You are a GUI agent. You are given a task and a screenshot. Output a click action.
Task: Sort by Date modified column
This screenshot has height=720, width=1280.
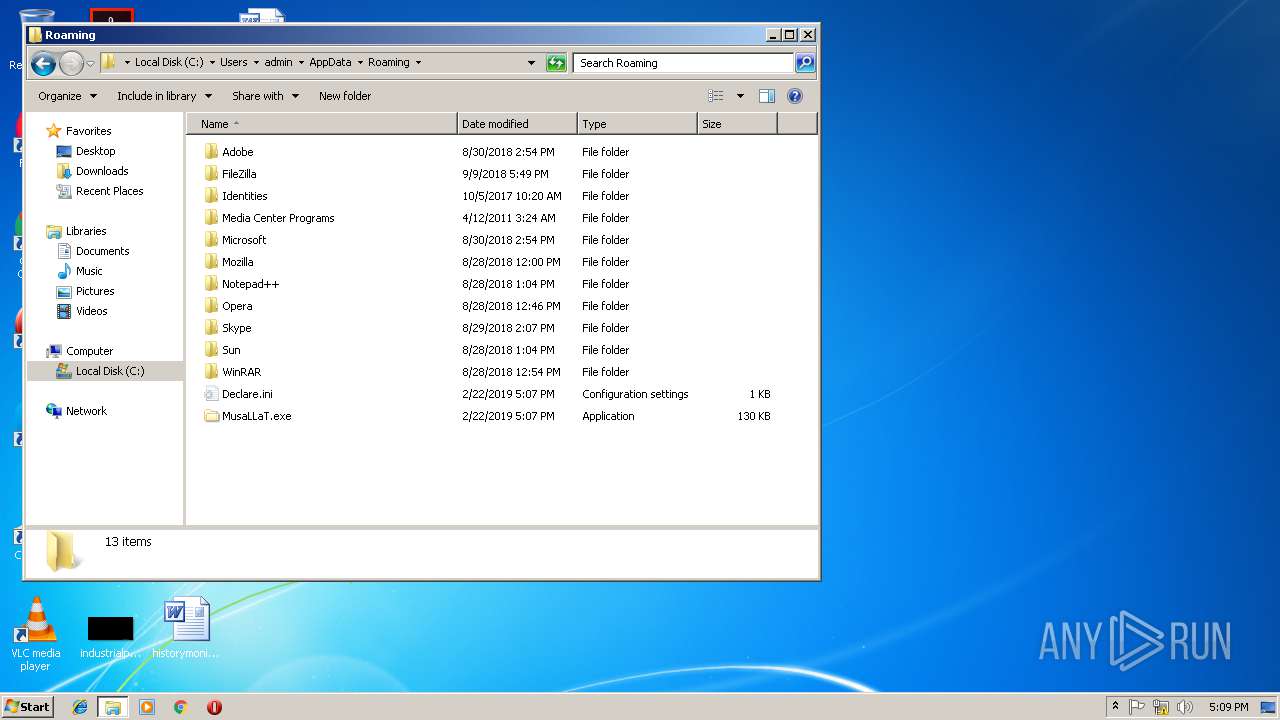(518, 124)
